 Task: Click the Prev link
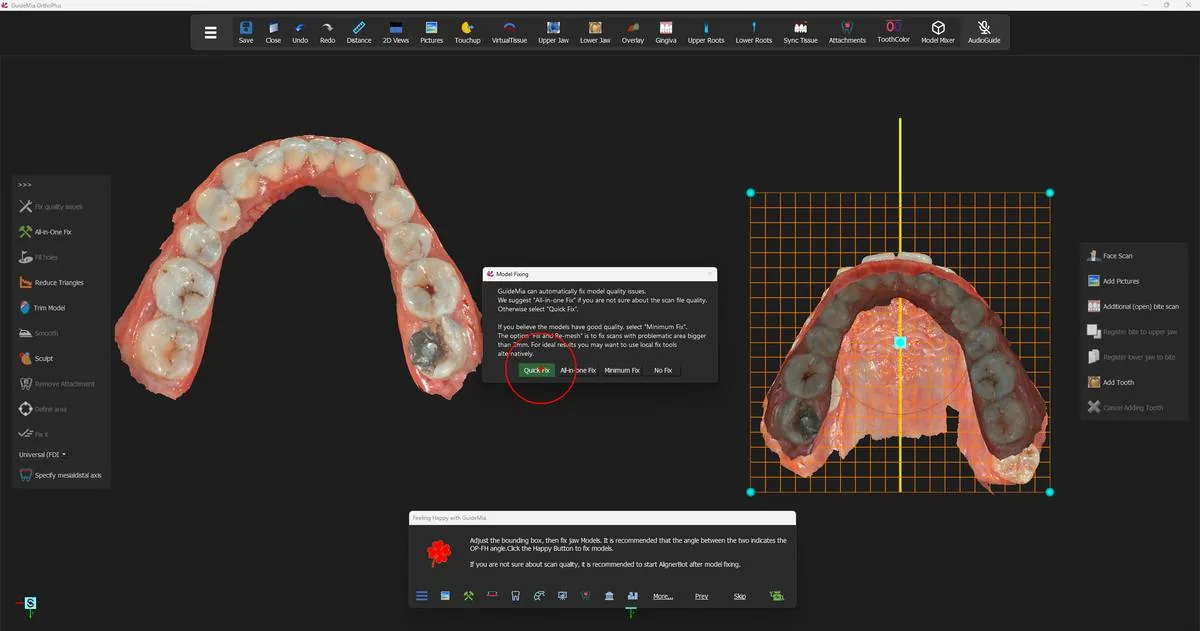pos(701,596)
